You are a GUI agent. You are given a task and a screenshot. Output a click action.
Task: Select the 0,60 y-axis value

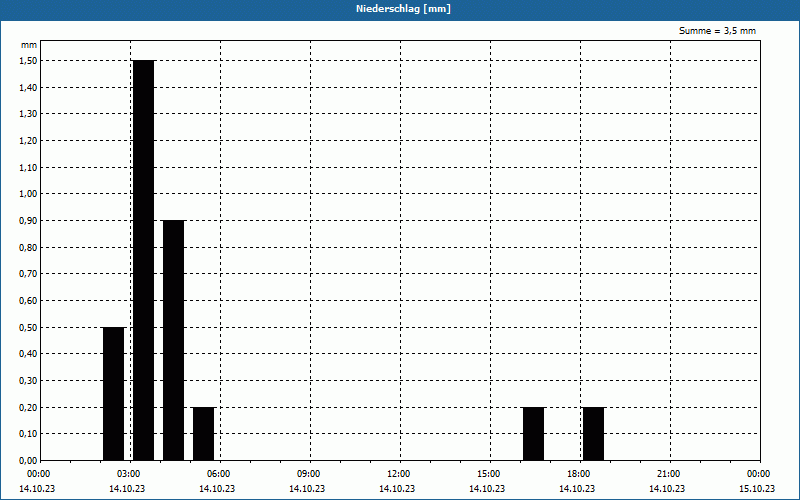point(28,301)
